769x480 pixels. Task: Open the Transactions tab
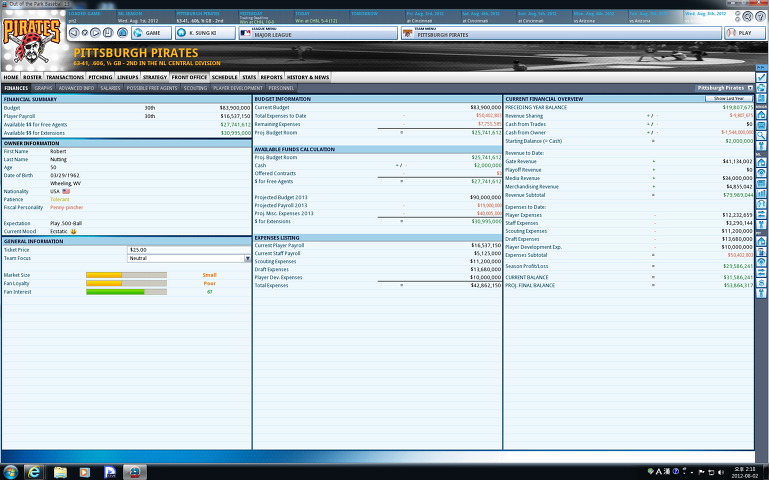pos(65,77)
